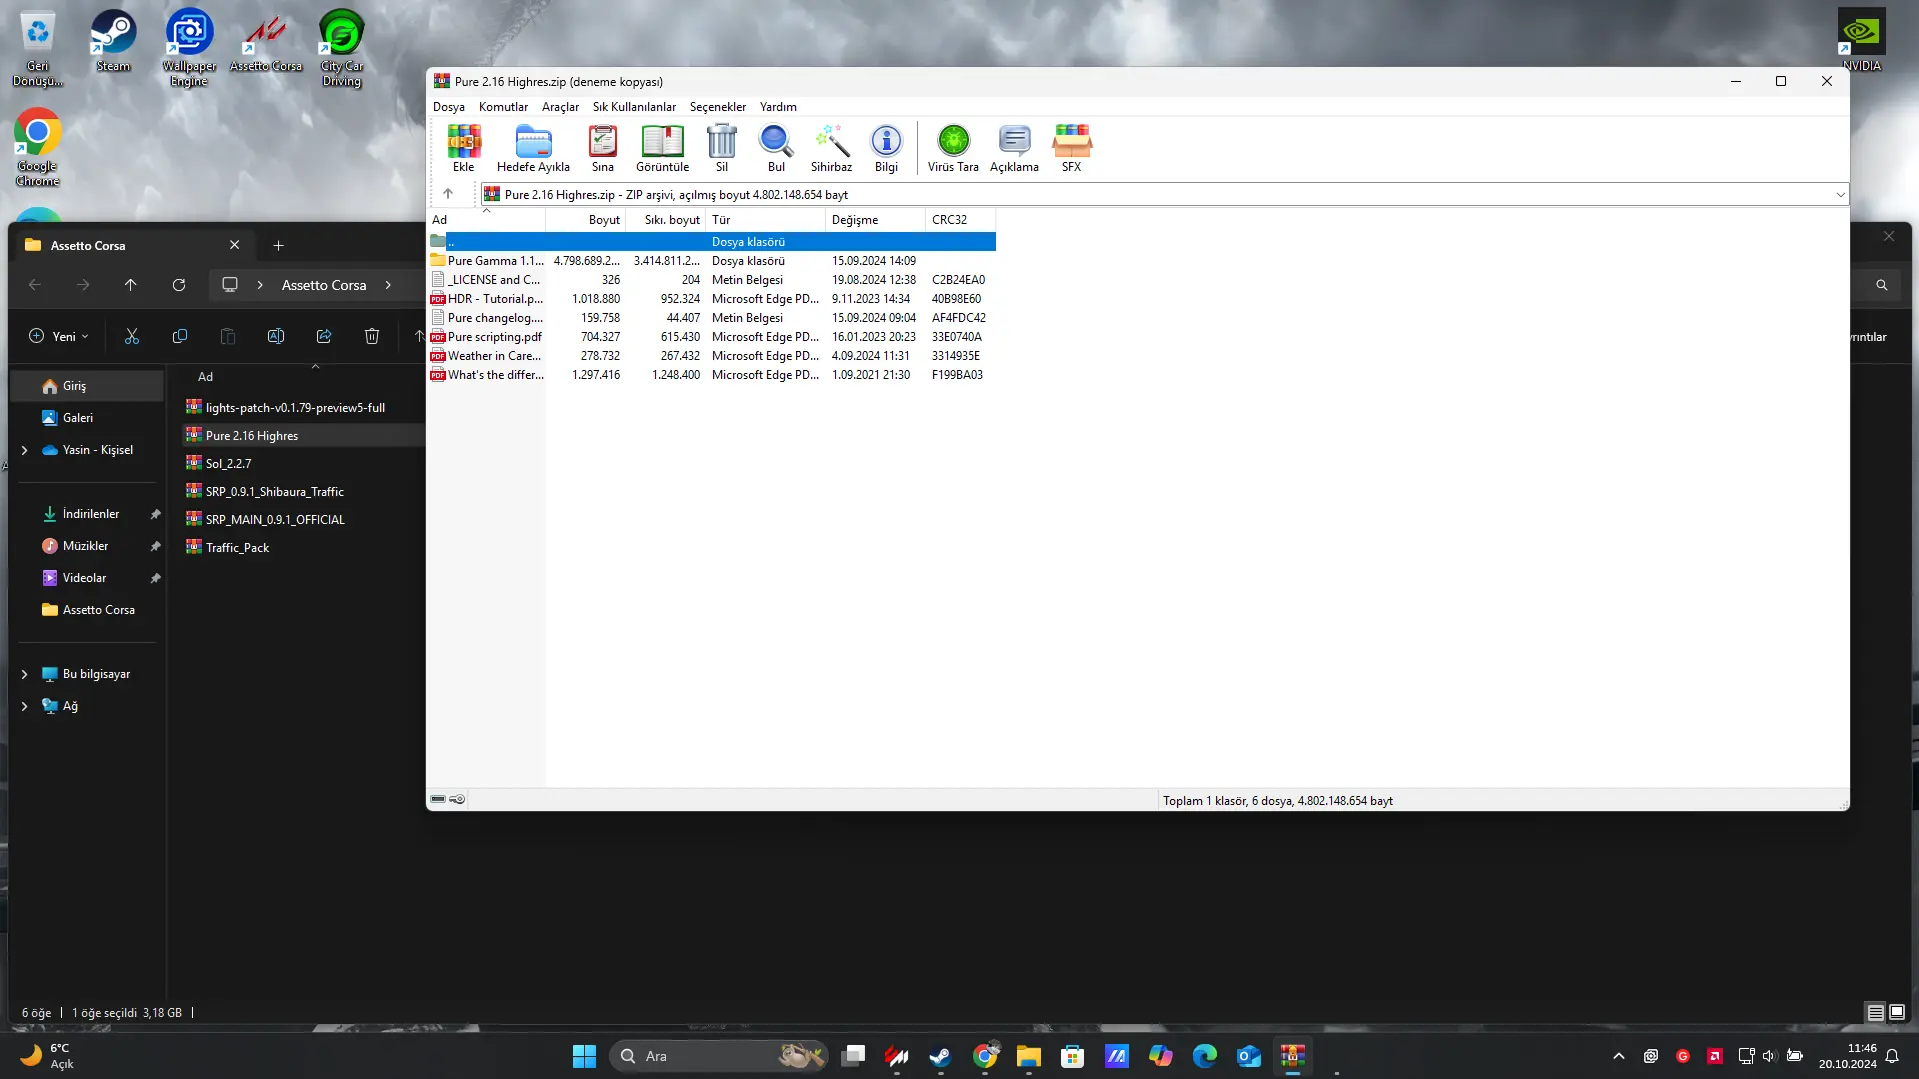1919x1079 pixels.
Task: Open the Seçenekler menu
Action: (717, 107)
